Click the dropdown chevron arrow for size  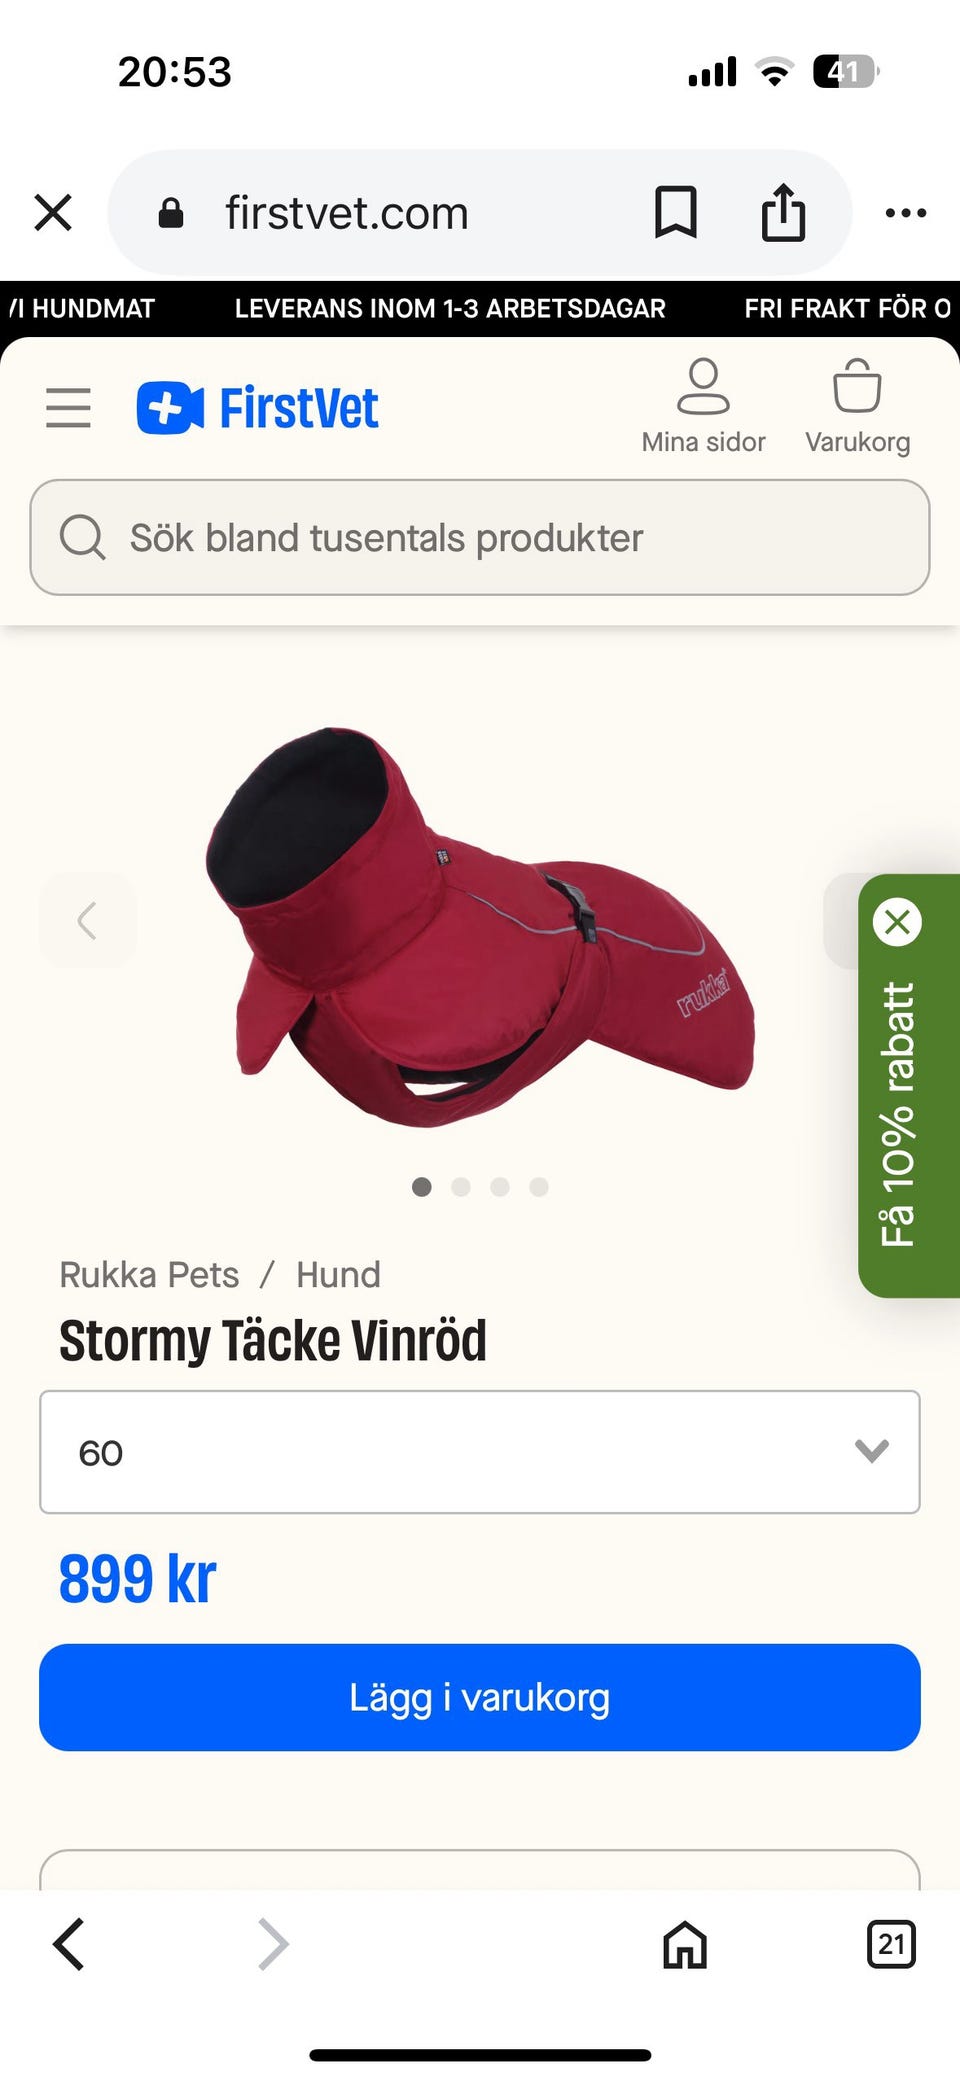(x=872, y=1451)
